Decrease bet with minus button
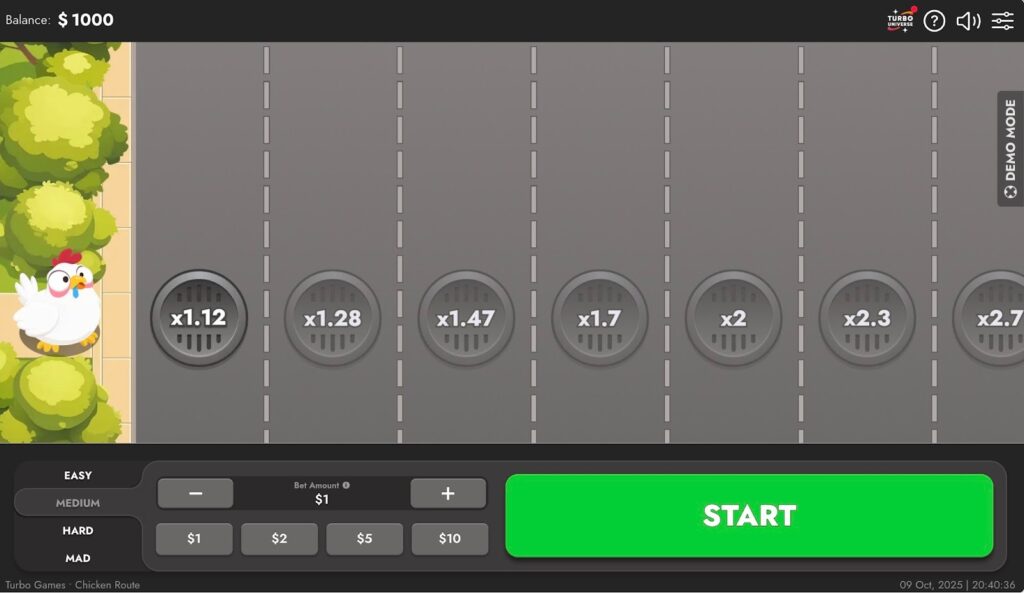 [x=195, y=493]
